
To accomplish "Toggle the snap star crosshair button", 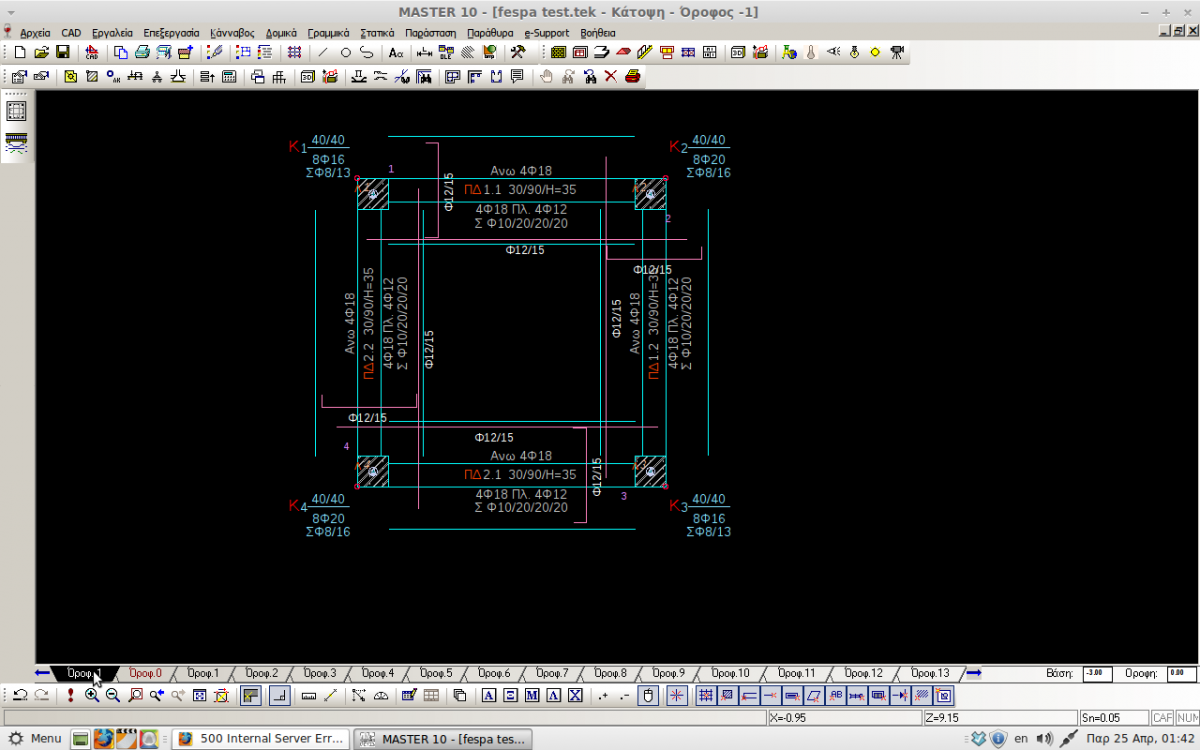I will coord(677,696).
